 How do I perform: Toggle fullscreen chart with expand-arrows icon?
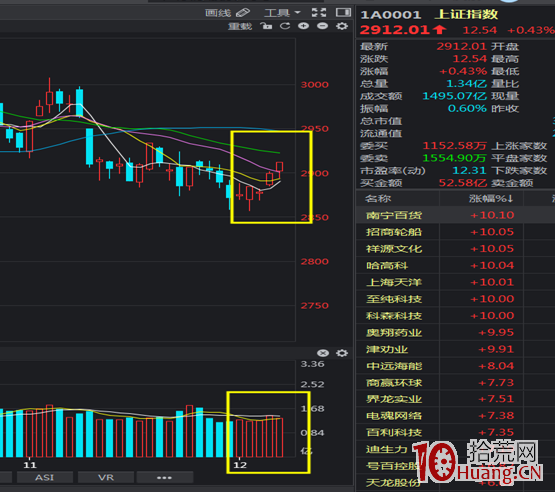click(319, 13)
